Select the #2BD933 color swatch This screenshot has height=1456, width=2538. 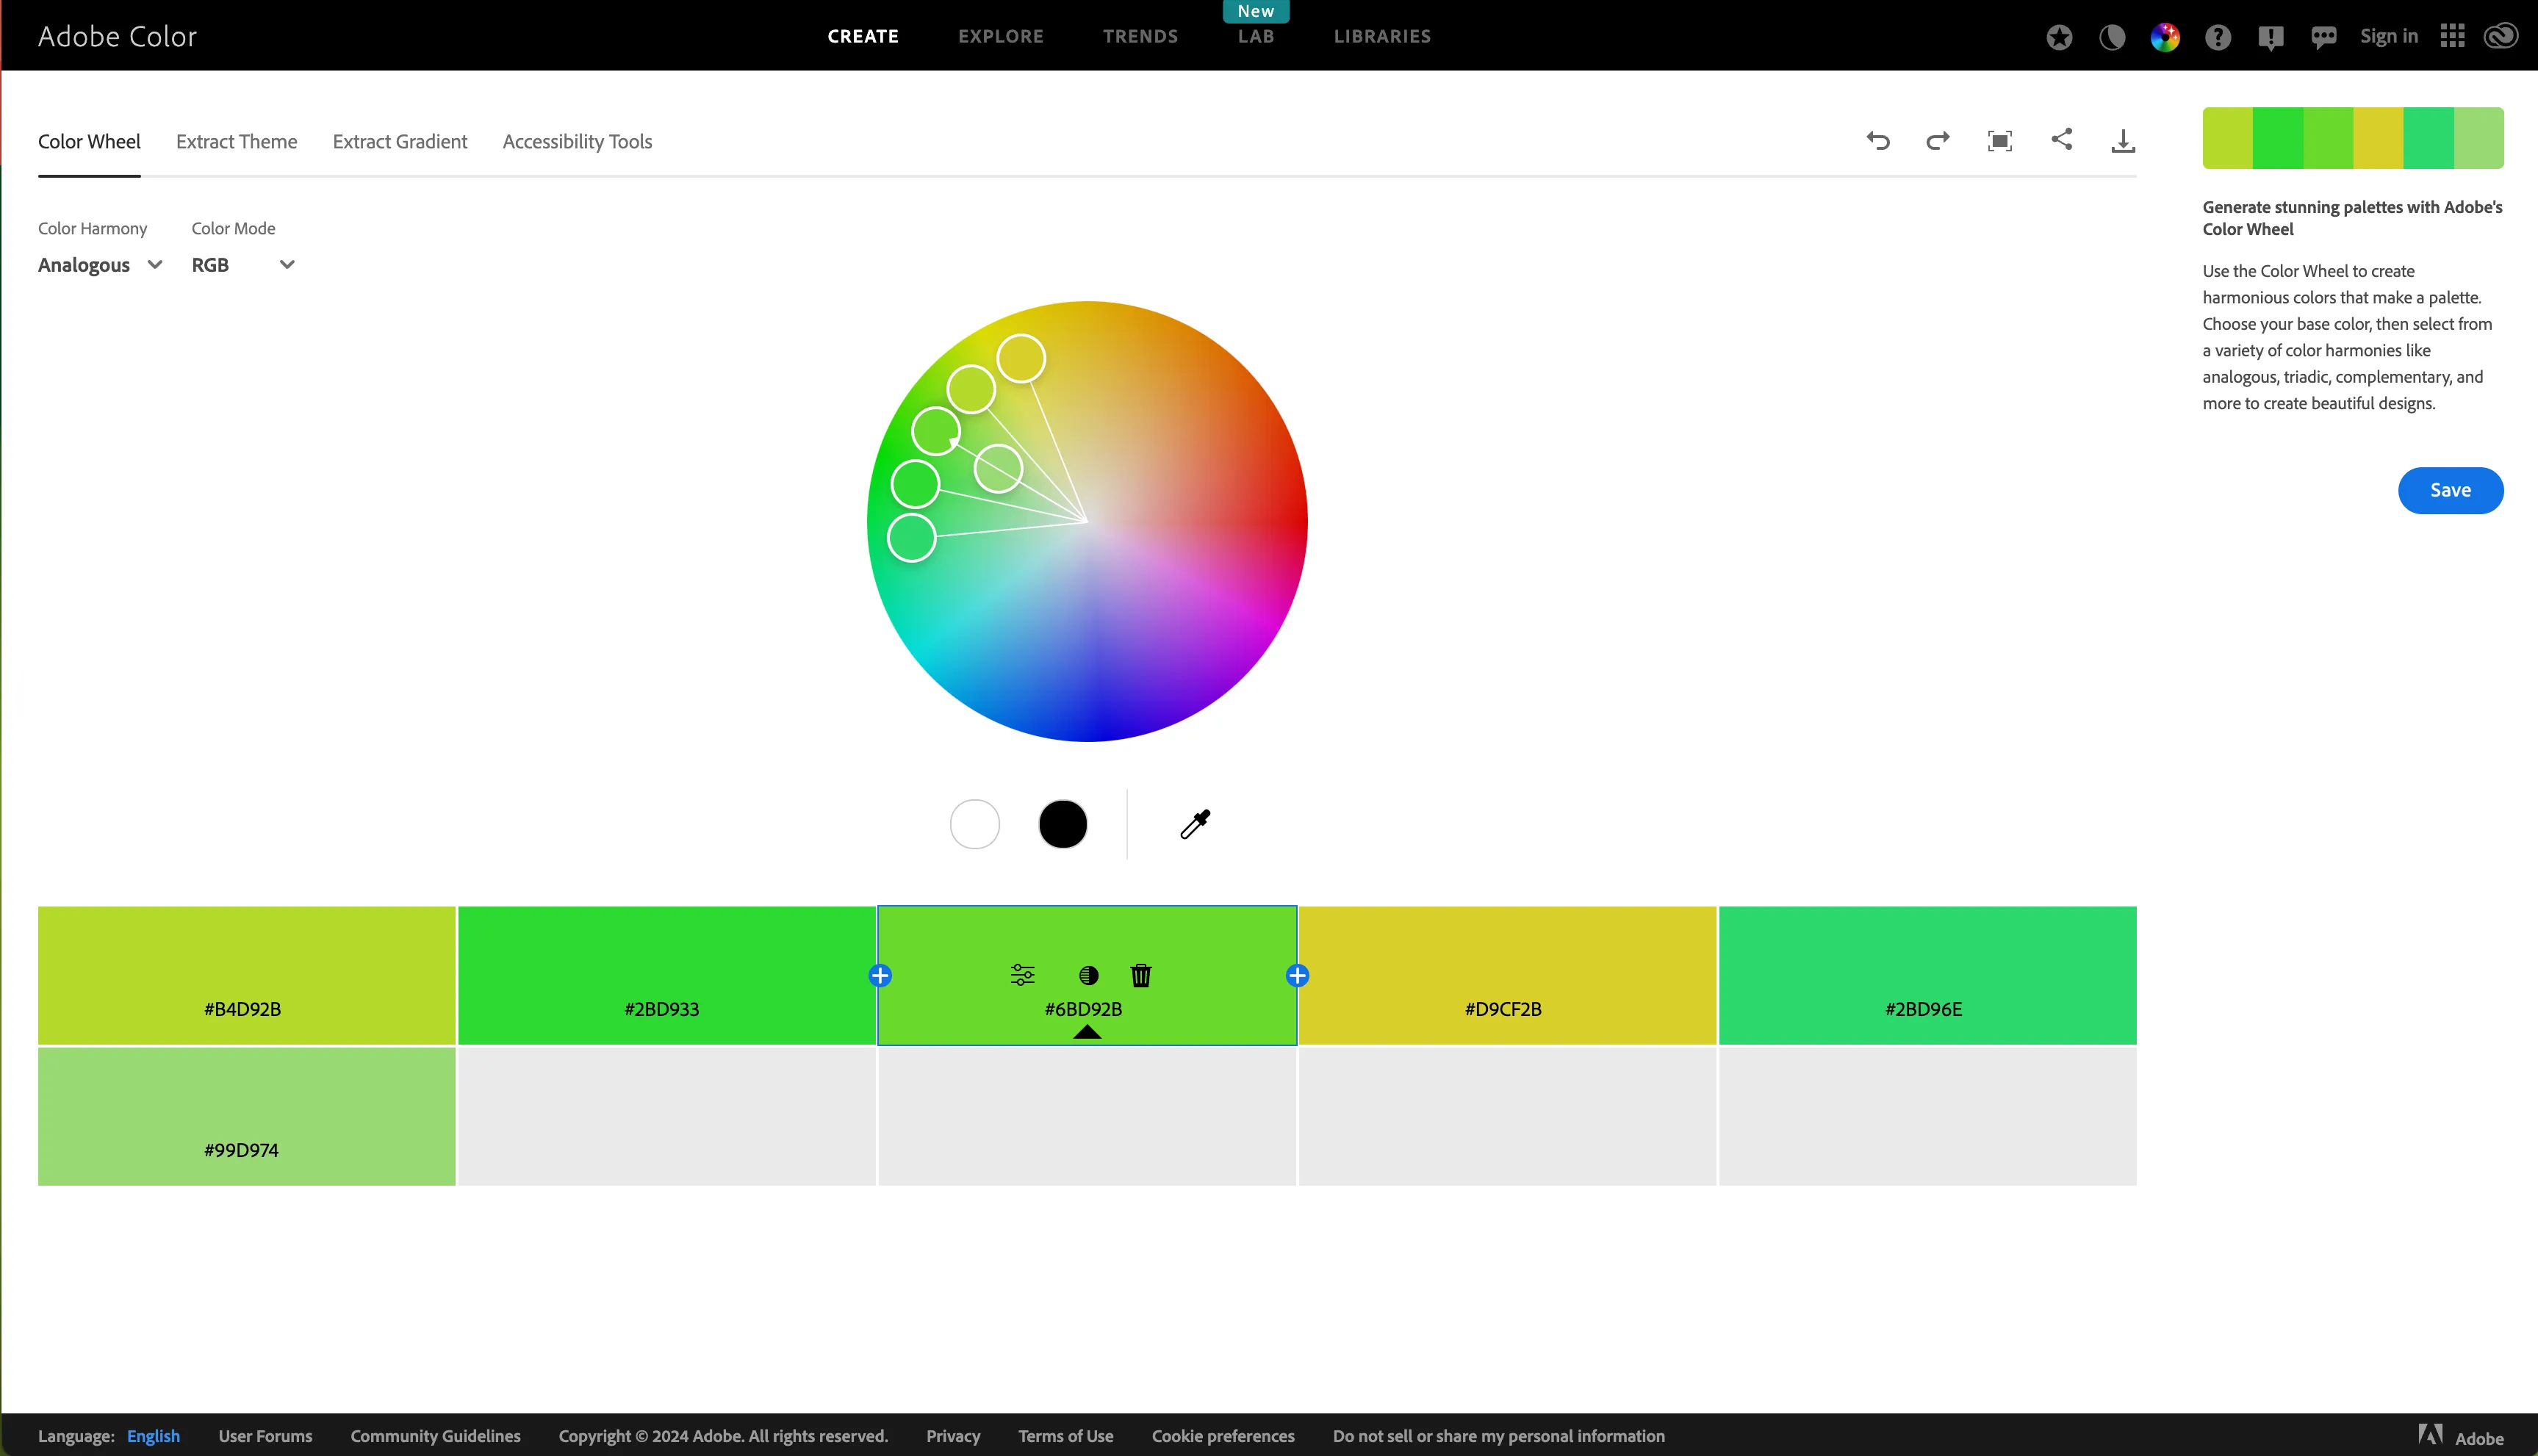click(x=666, y=975)
